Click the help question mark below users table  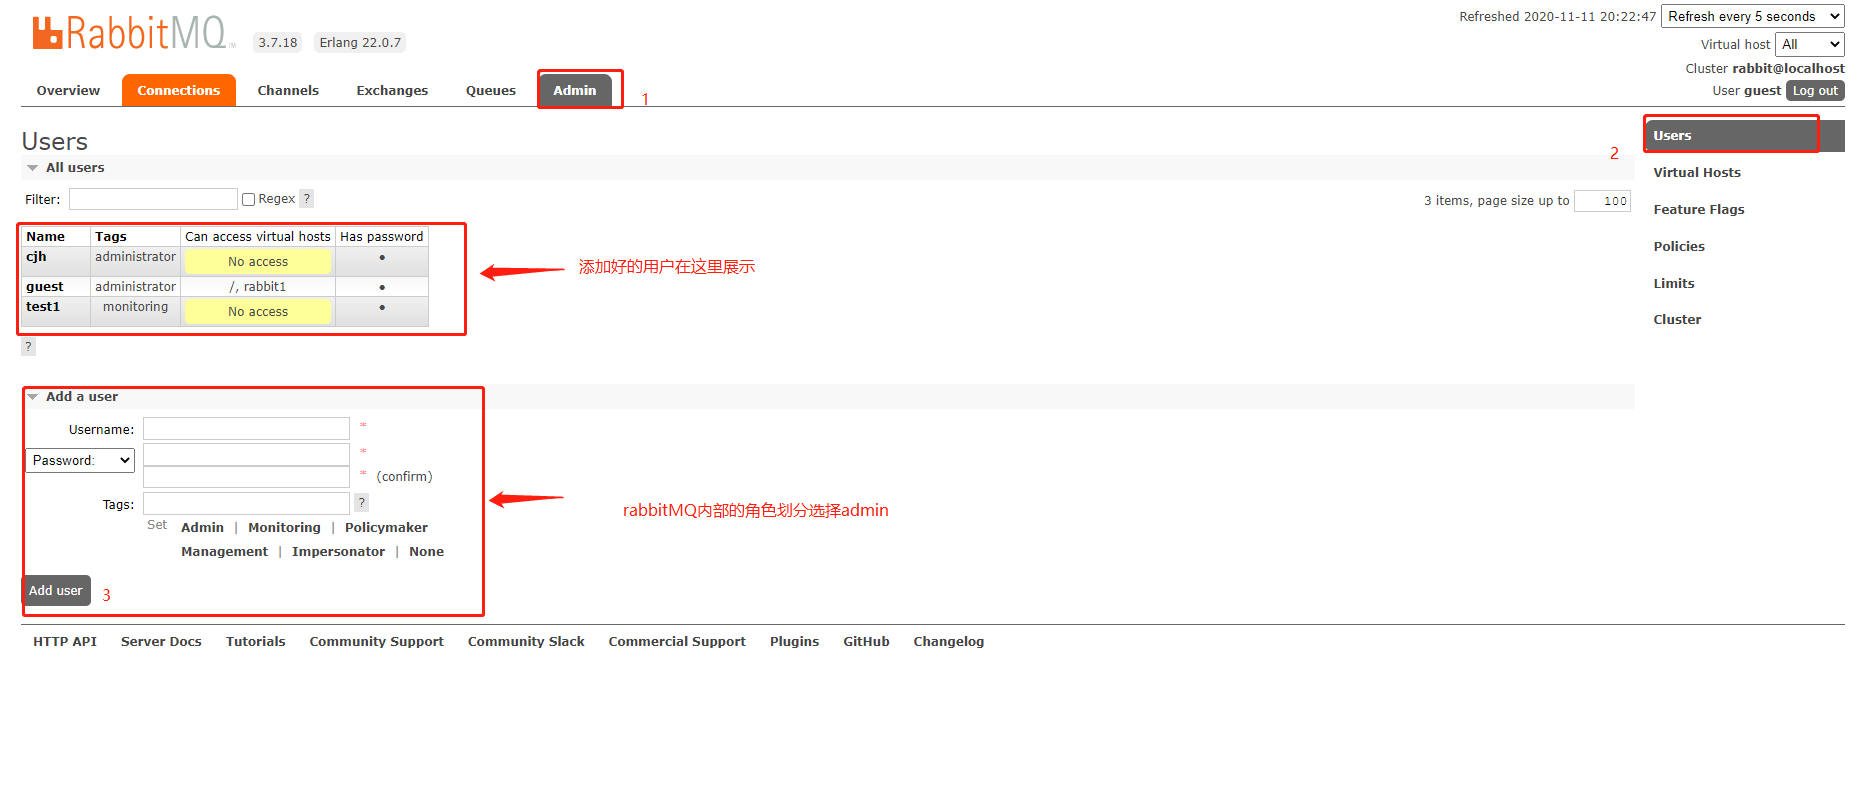pos(28,347)
